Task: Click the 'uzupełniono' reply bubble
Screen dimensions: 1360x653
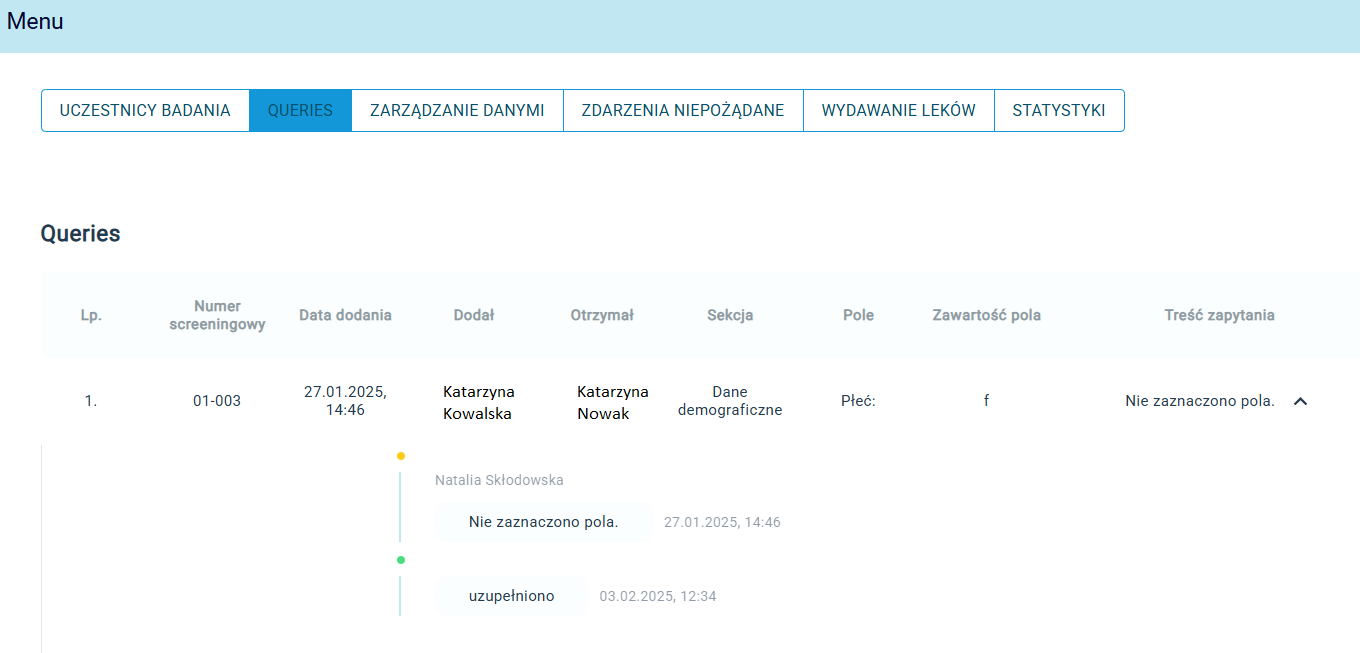Action: click(511, 596)
